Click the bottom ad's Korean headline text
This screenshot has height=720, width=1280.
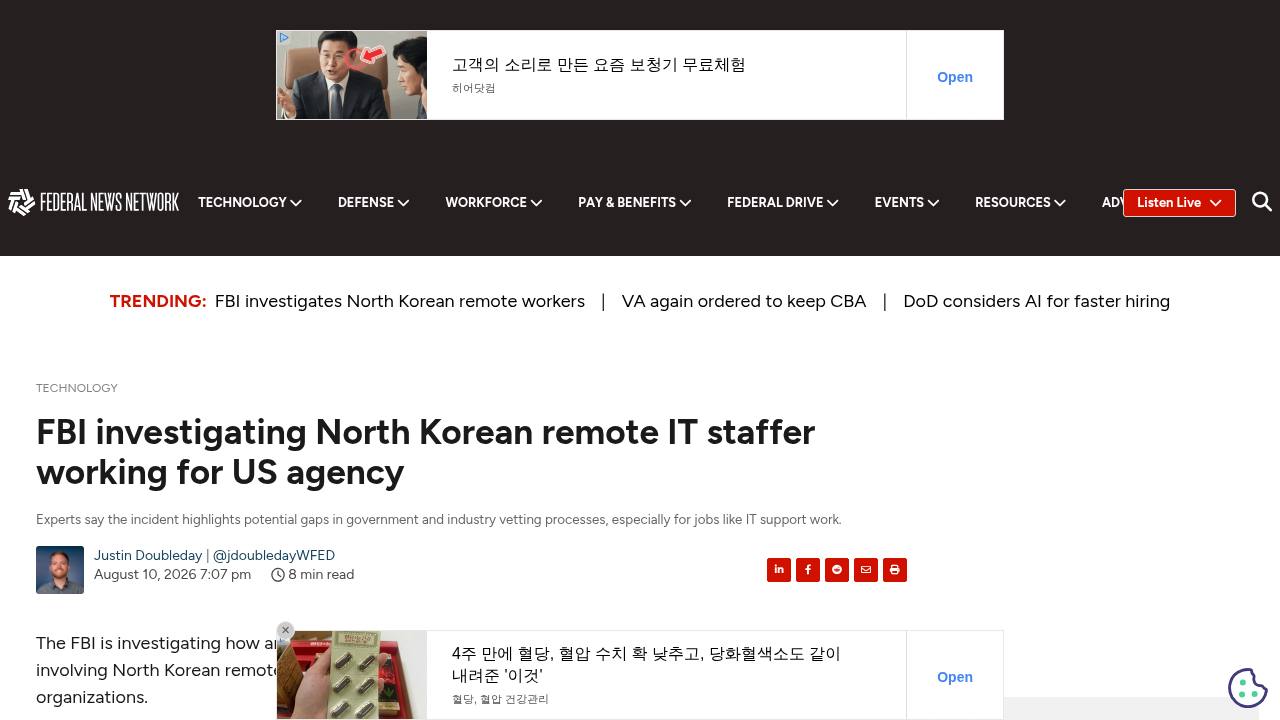pyautogui.click(x=646, y=664)
